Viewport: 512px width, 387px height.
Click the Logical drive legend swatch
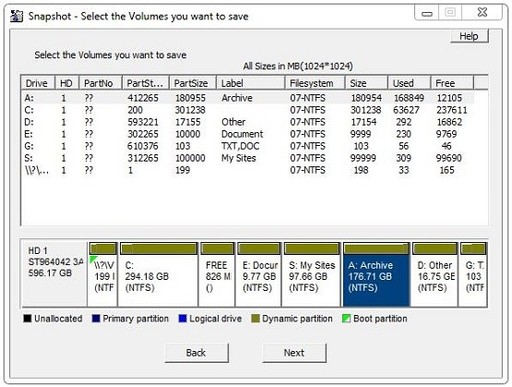point(182,318)
